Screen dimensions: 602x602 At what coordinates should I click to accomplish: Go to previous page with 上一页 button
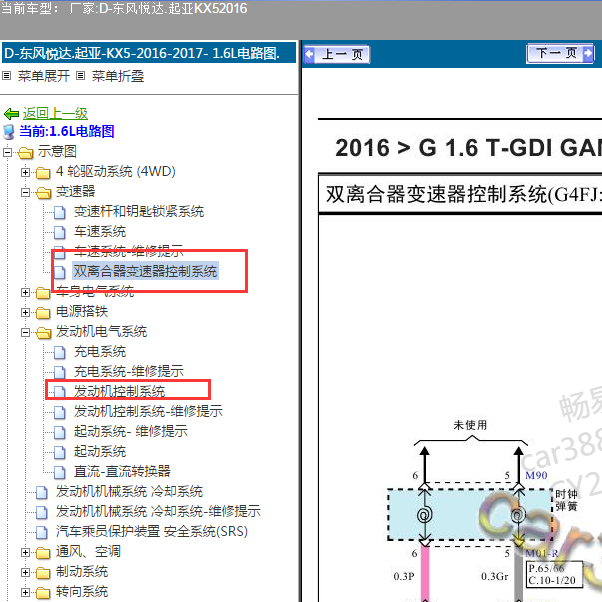pos(337,54)
